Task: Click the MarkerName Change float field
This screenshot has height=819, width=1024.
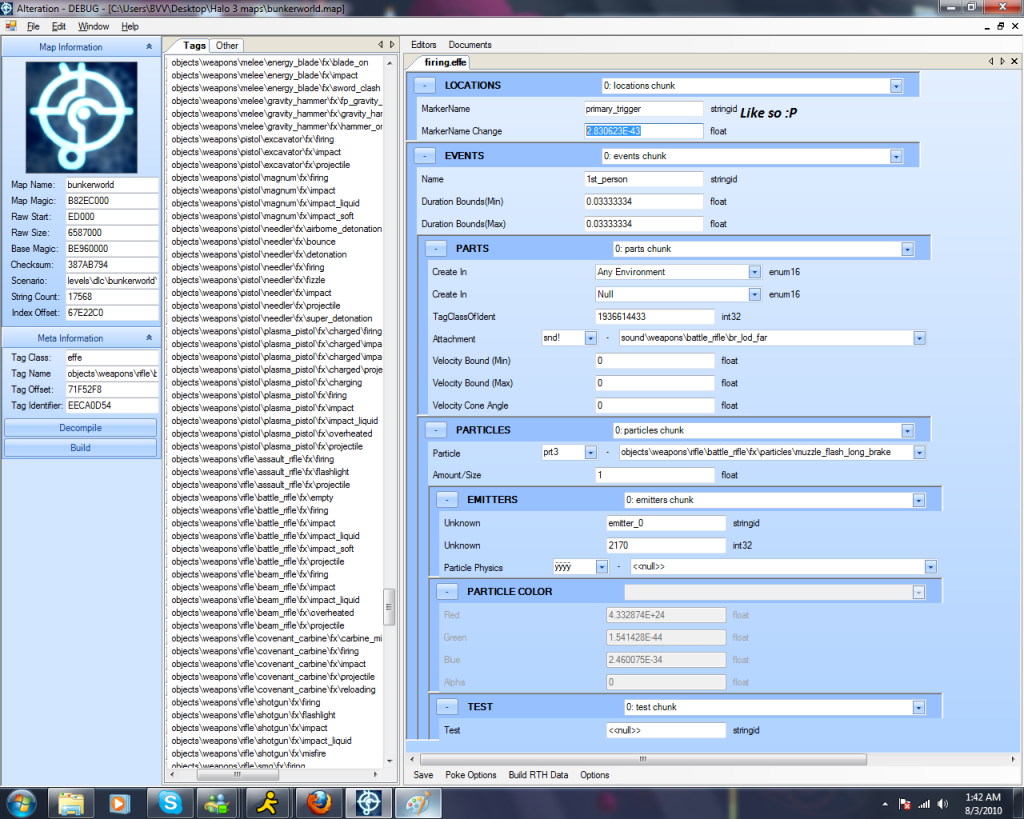Action: point(643,131)
